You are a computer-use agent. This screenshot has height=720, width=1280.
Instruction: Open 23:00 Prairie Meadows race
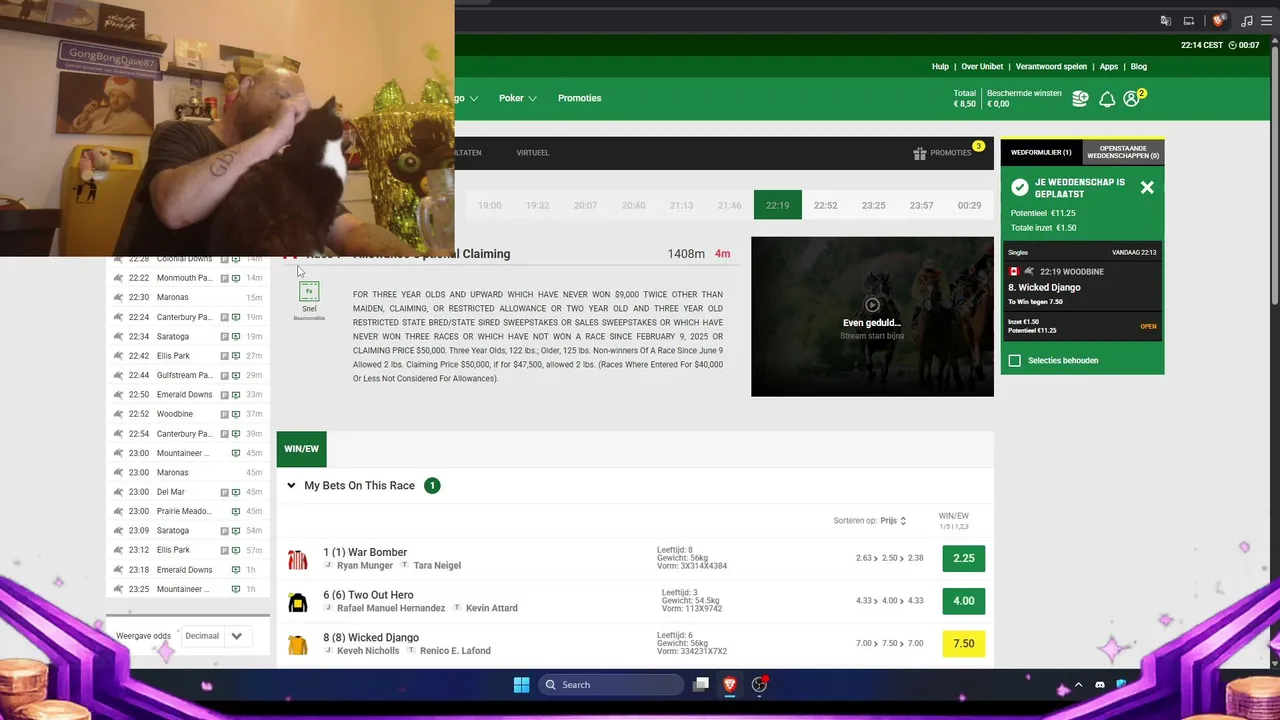188,511
